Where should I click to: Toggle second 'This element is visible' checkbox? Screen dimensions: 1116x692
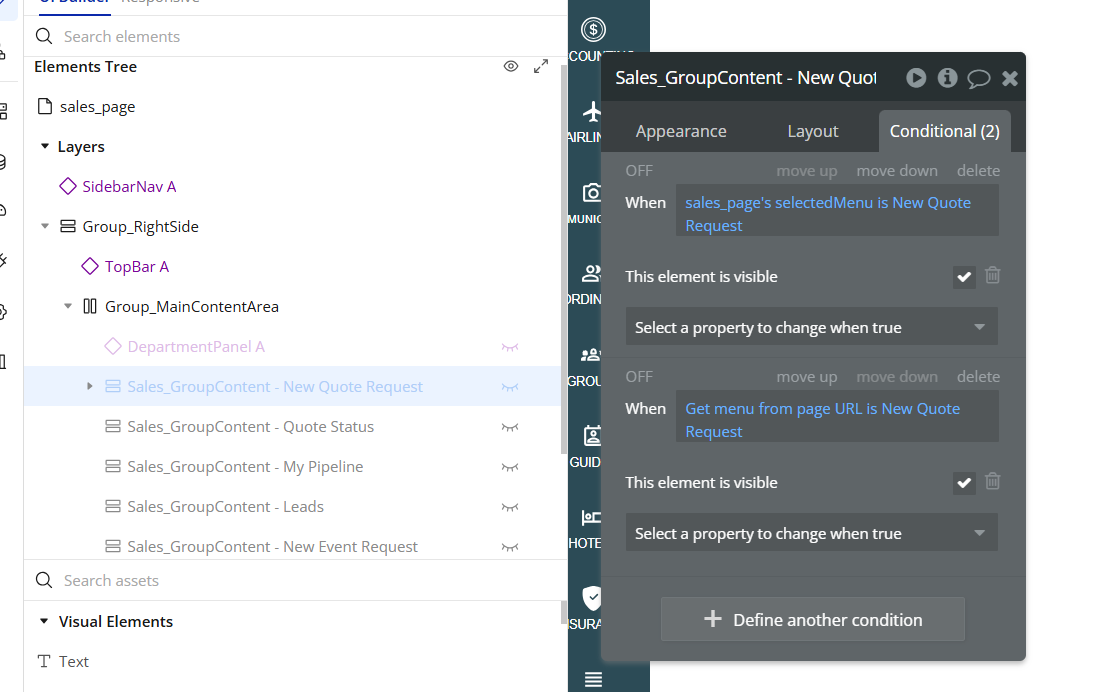(964, 483)
